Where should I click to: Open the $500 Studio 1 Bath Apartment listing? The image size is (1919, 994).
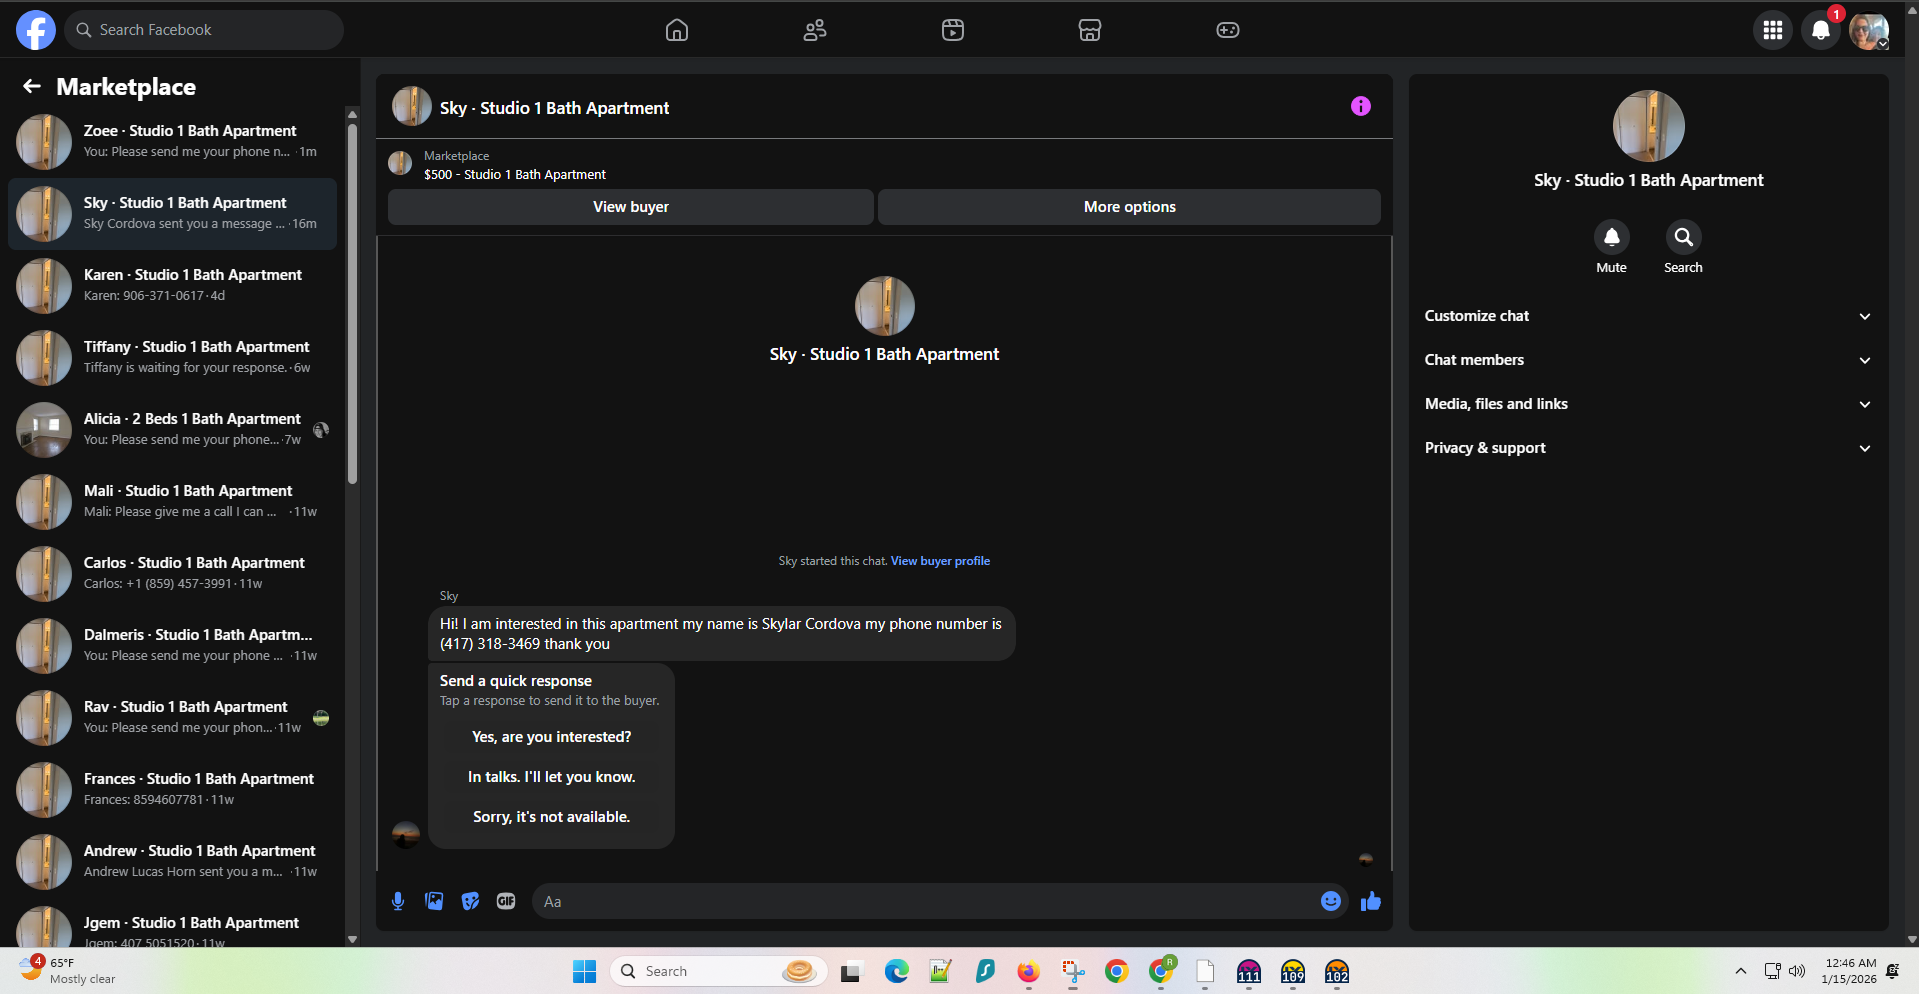pyautogui.click(x=515, y=174)
